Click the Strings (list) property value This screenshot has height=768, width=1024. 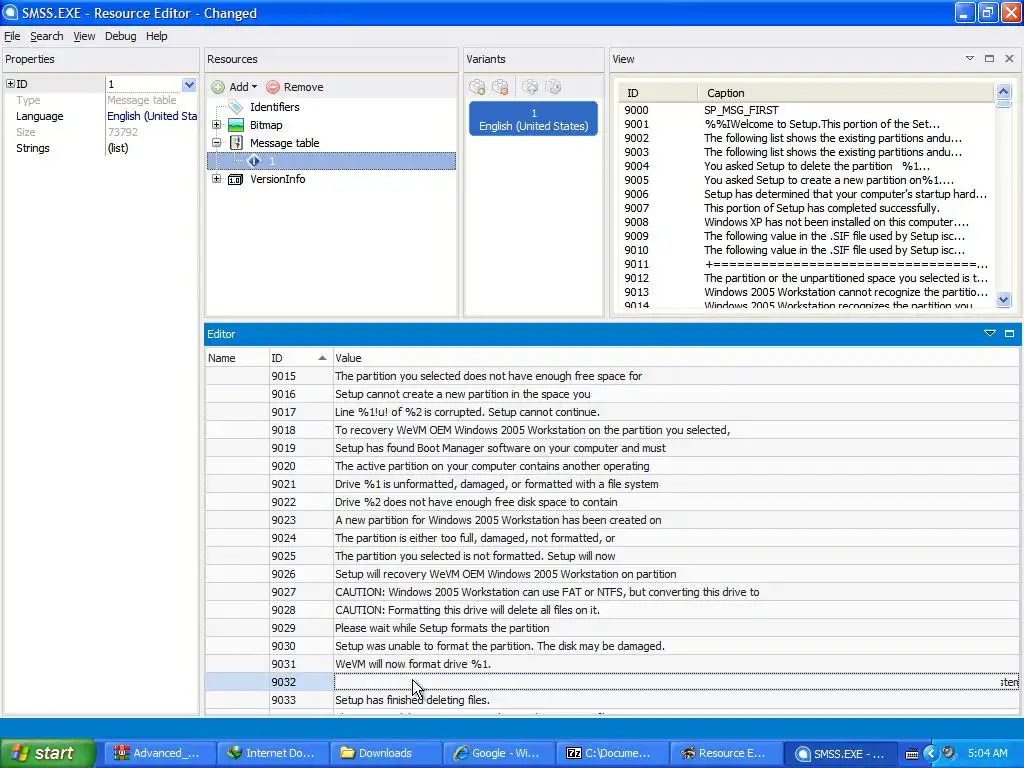coord(152,148)
